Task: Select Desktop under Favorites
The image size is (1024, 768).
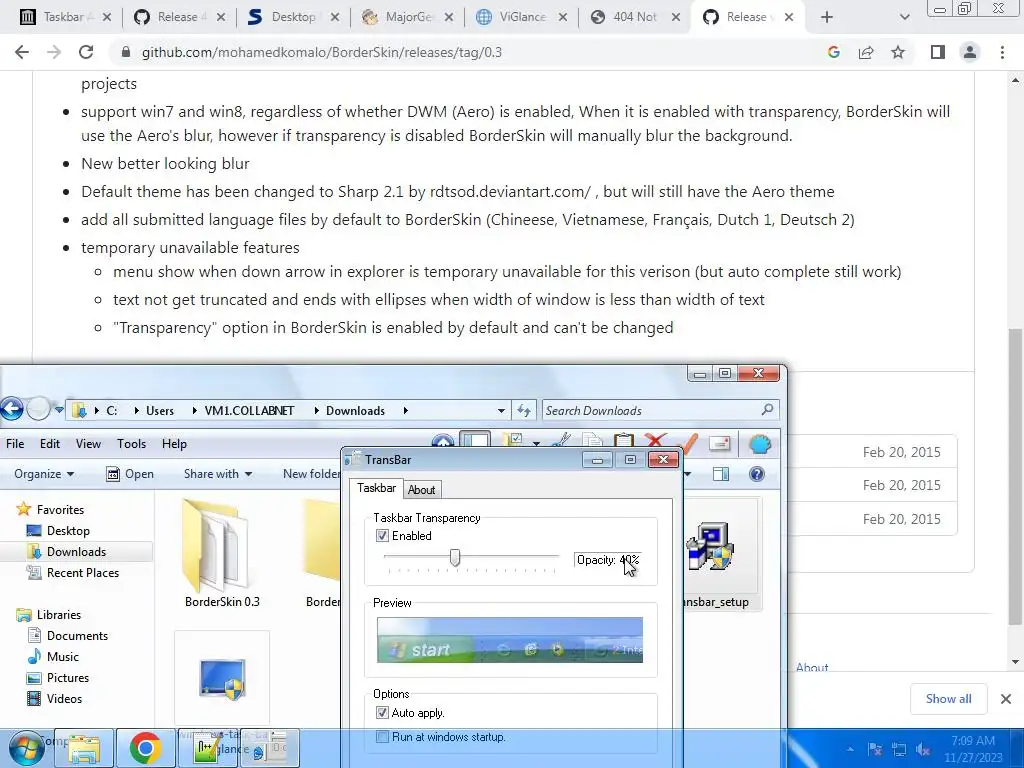Action: [68, 531]
